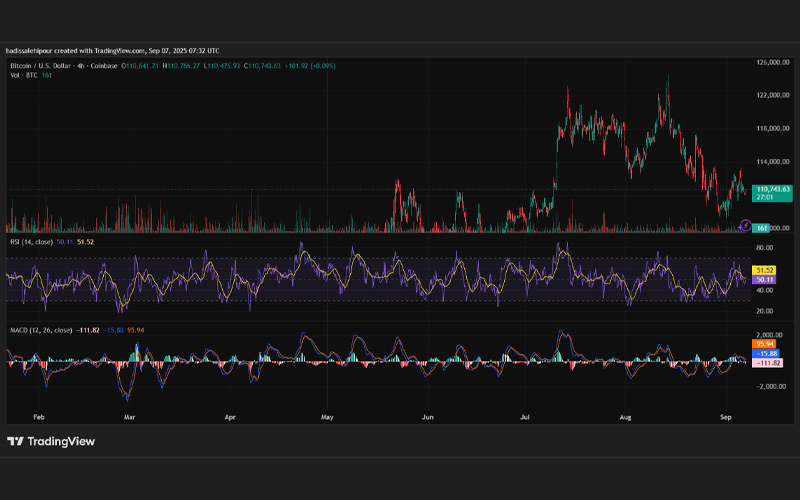
Task: Select the Vol · BTC indicator label
Action: coord(24,75)
